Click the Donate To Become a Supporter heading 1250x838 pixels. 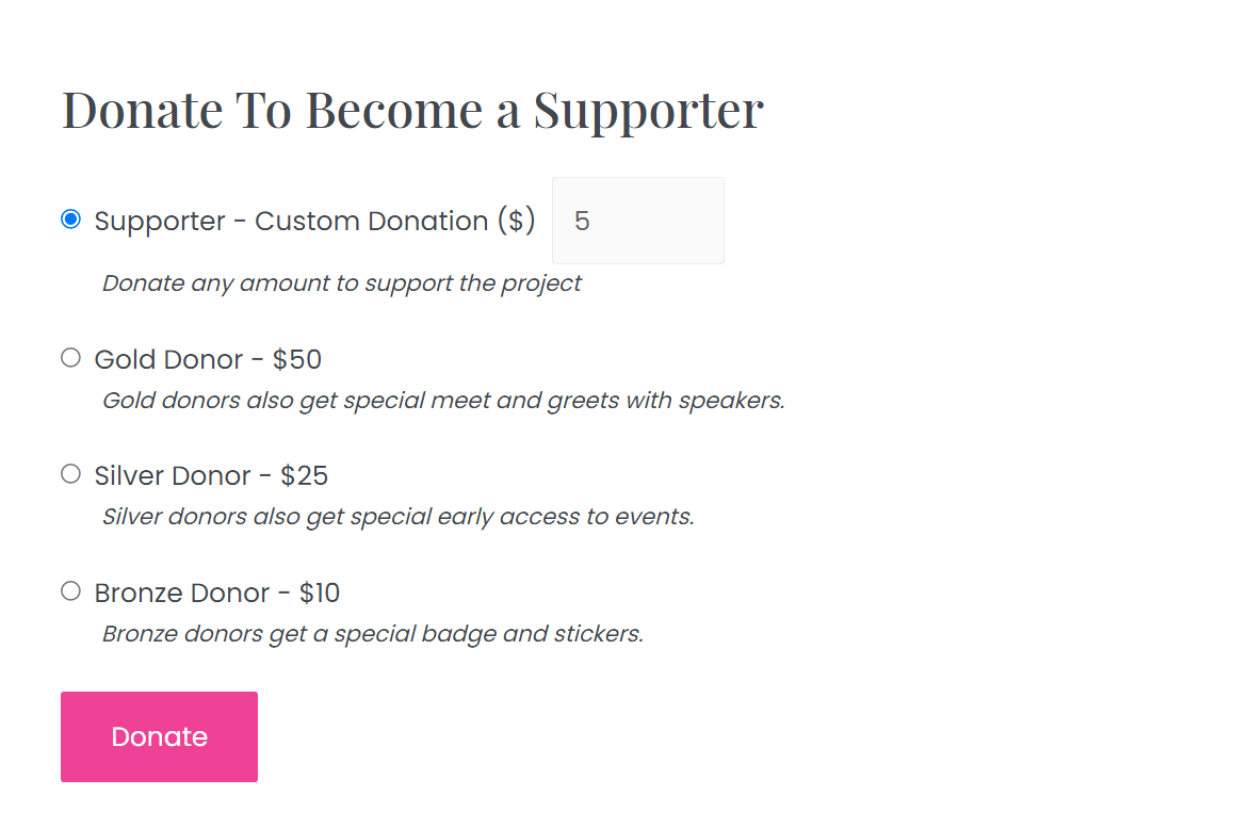click(412, 110)
